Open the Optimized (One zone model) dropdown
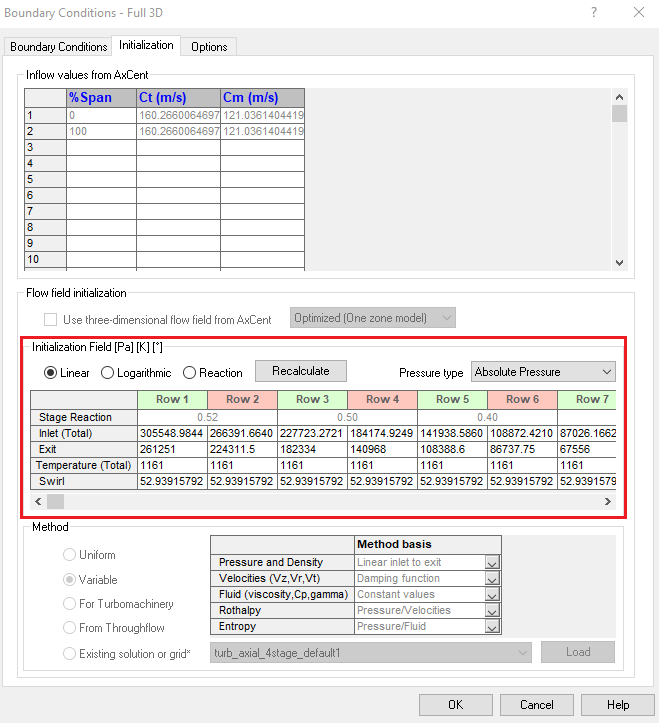This screenshot has height=723, width=659. (x=373, y=318)
